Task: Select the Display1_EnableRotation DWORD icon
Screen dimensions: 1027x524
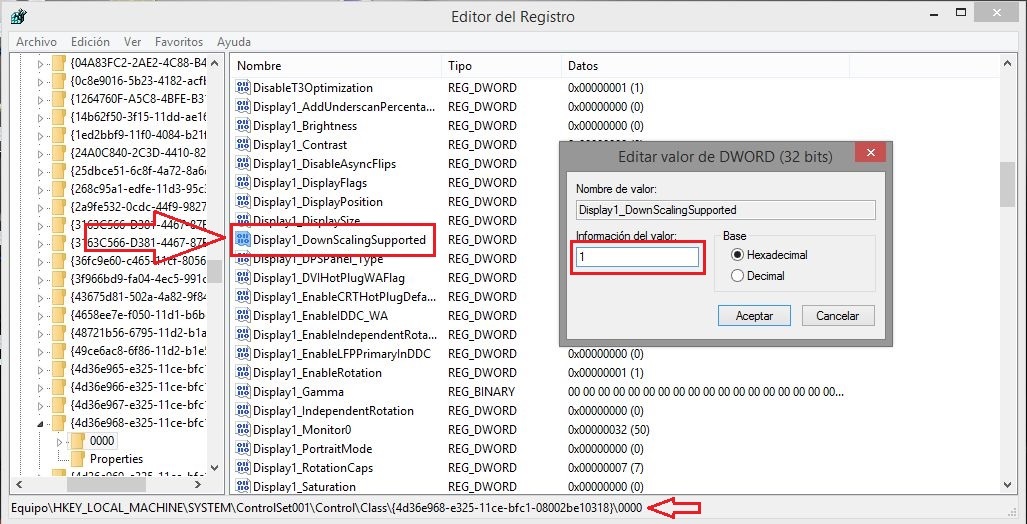Action: click(243, 373)
